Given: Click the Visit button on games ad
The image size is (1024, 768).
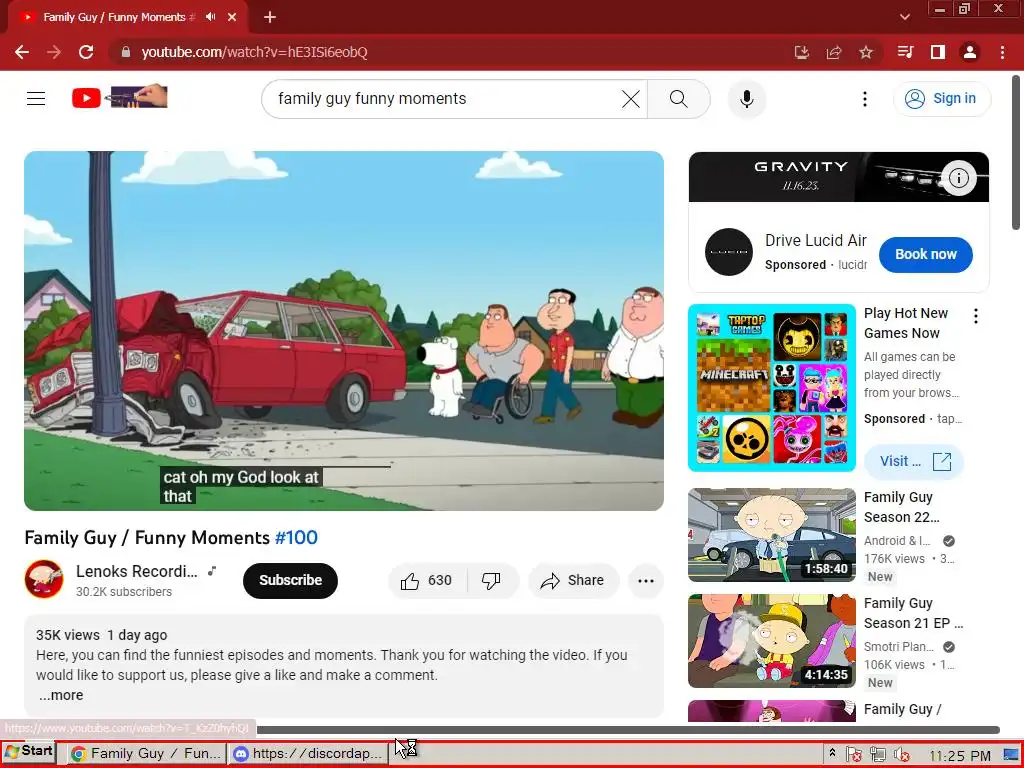Looking at the screenshot, I should point(914,461).
